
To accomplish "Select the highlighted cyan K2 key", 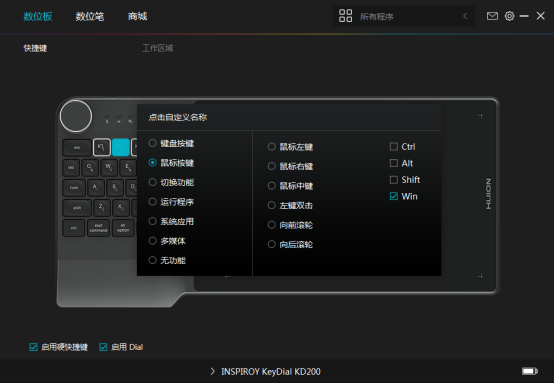I will 121,147.
